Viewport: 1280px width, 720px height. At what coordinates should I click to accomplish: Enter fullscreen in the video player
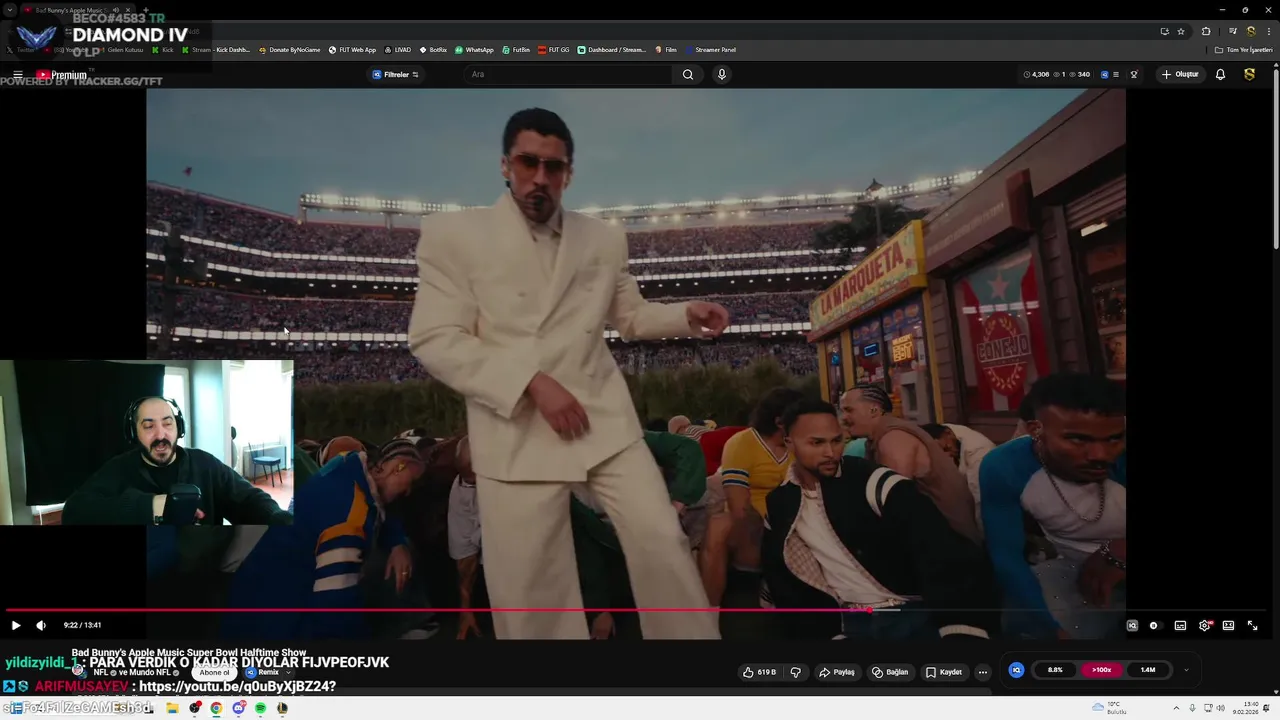tap(1252, 625)
